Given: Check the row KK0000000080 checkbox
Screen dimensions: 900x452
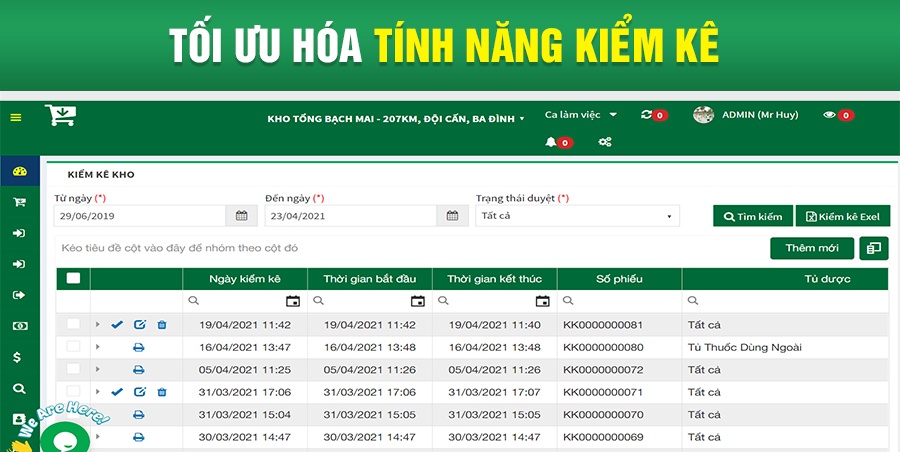Looking at the screenshot, I should pos(73,346).
